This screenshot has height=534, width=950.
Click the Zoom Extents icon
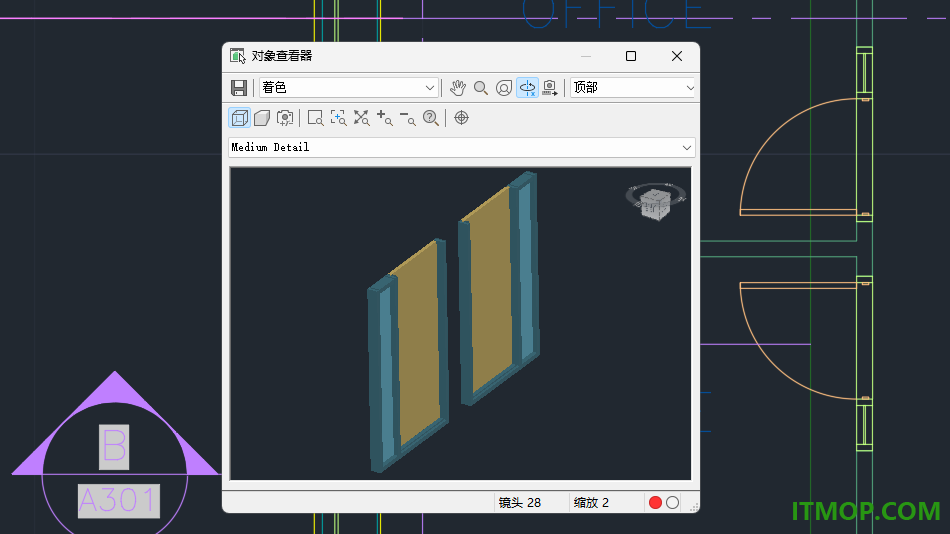coord(361,118)
